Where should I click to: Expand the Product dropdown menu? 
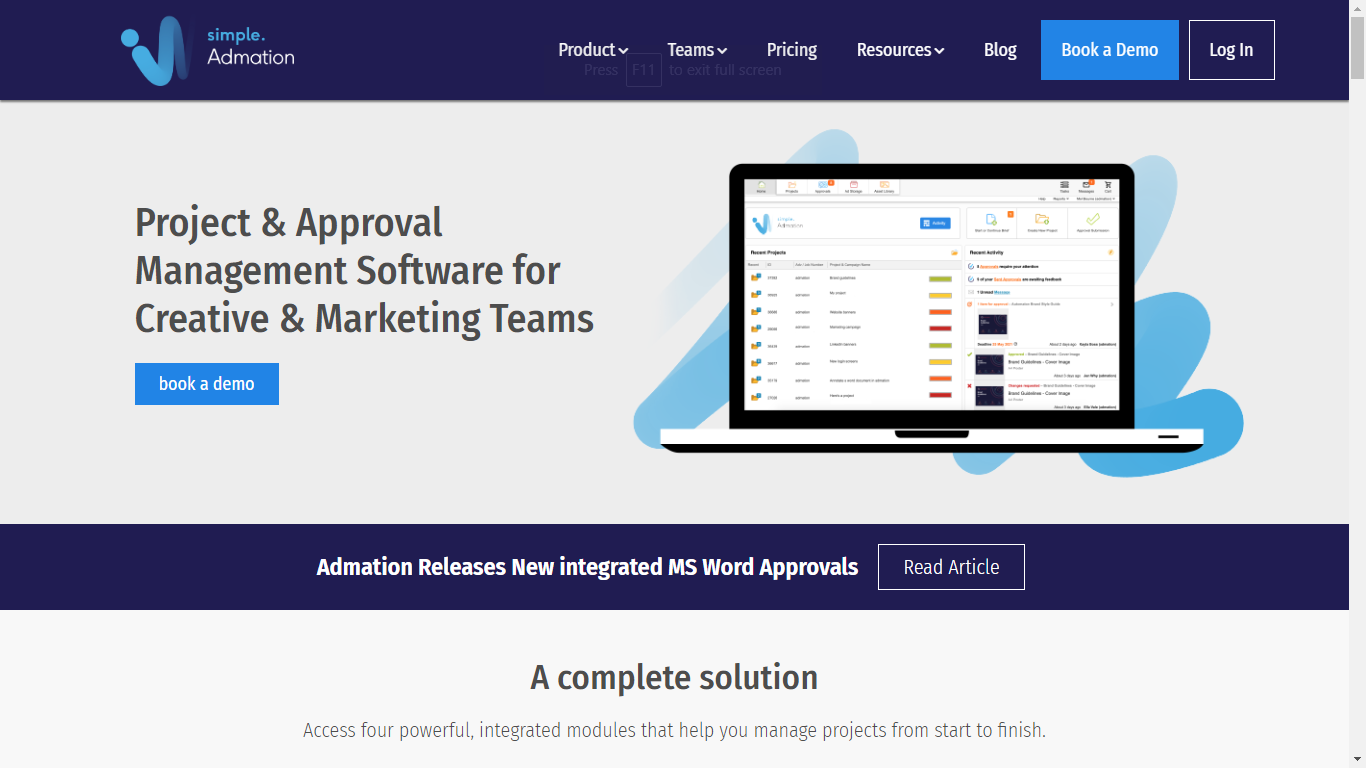point(593,50)
